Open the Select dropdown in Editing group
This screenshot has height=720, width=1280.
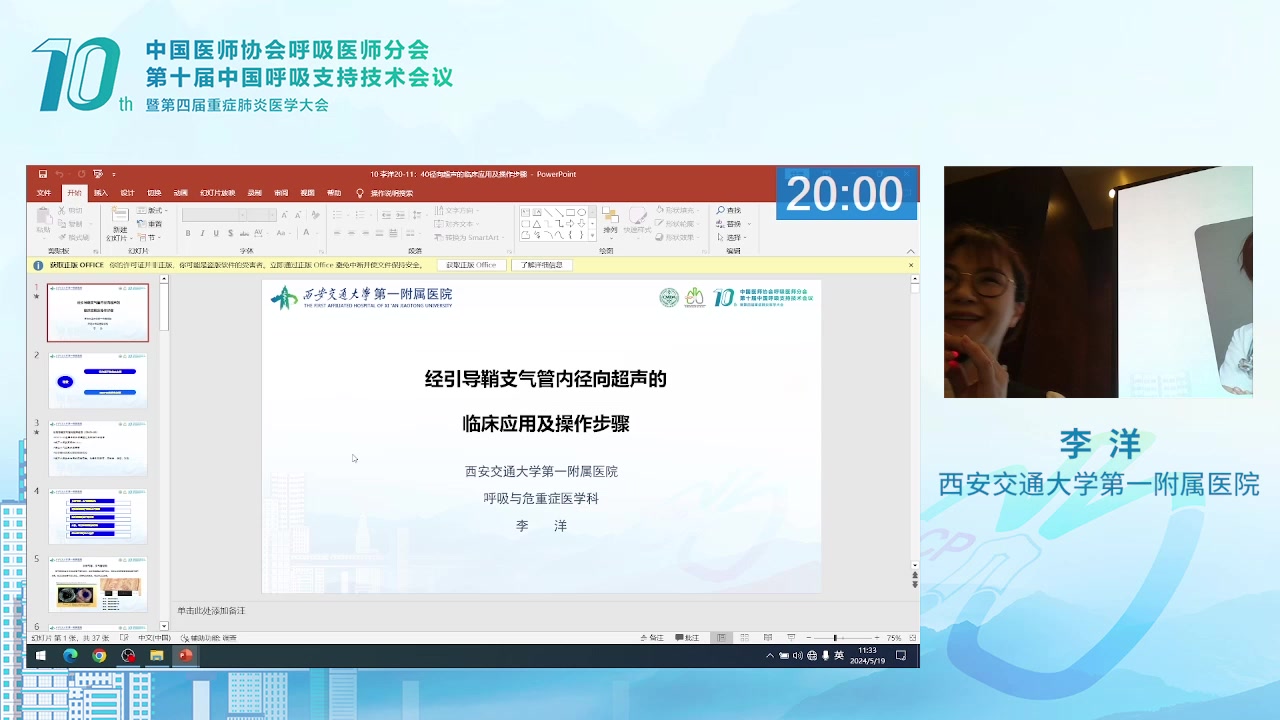[x=733, y=237]
